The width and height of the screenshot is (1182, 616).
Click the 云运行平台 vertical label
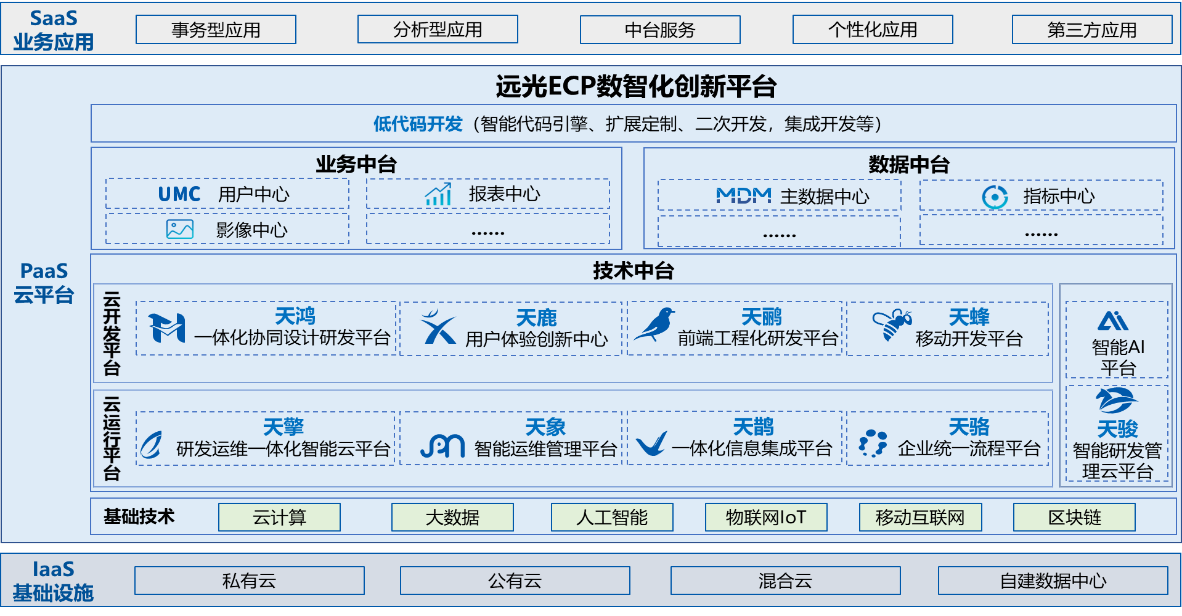(x=112, y=438)
